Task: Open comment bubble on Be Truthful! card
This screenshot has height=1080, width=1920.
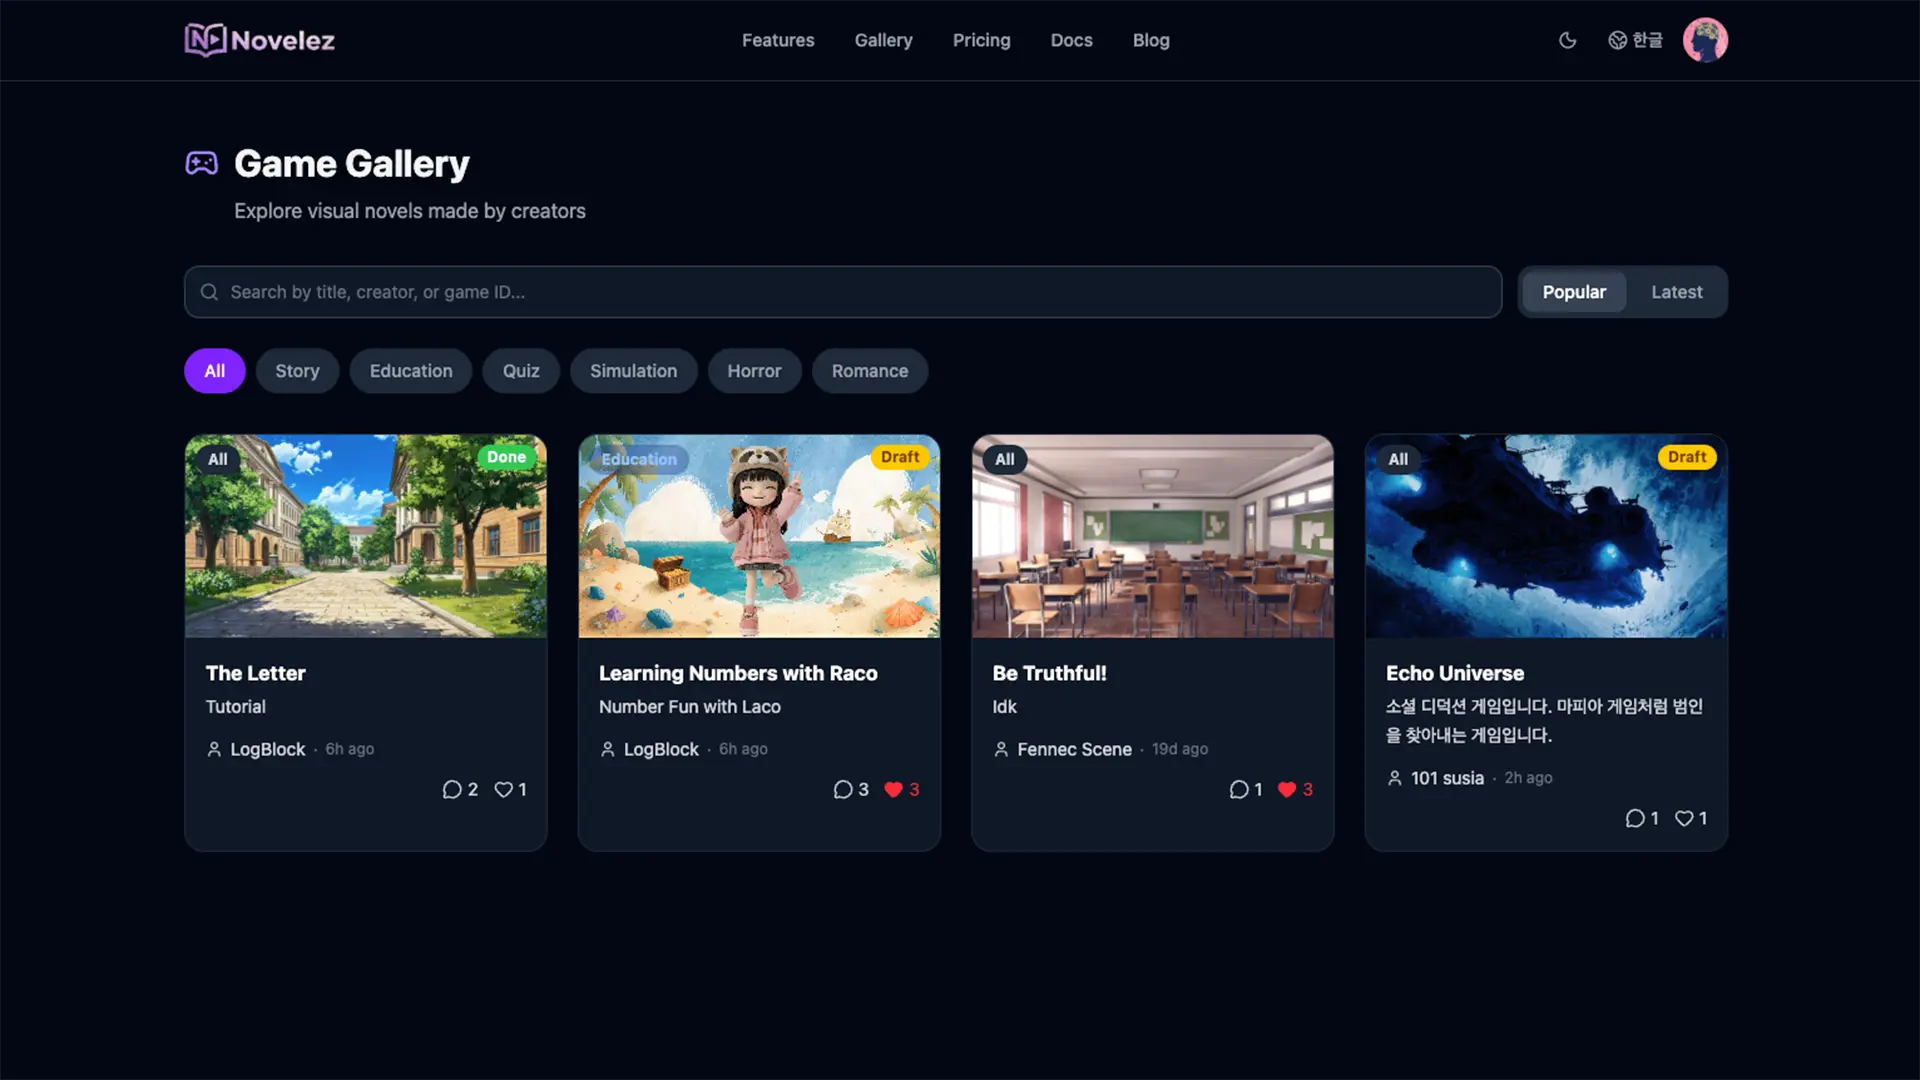Action: 1239,789
